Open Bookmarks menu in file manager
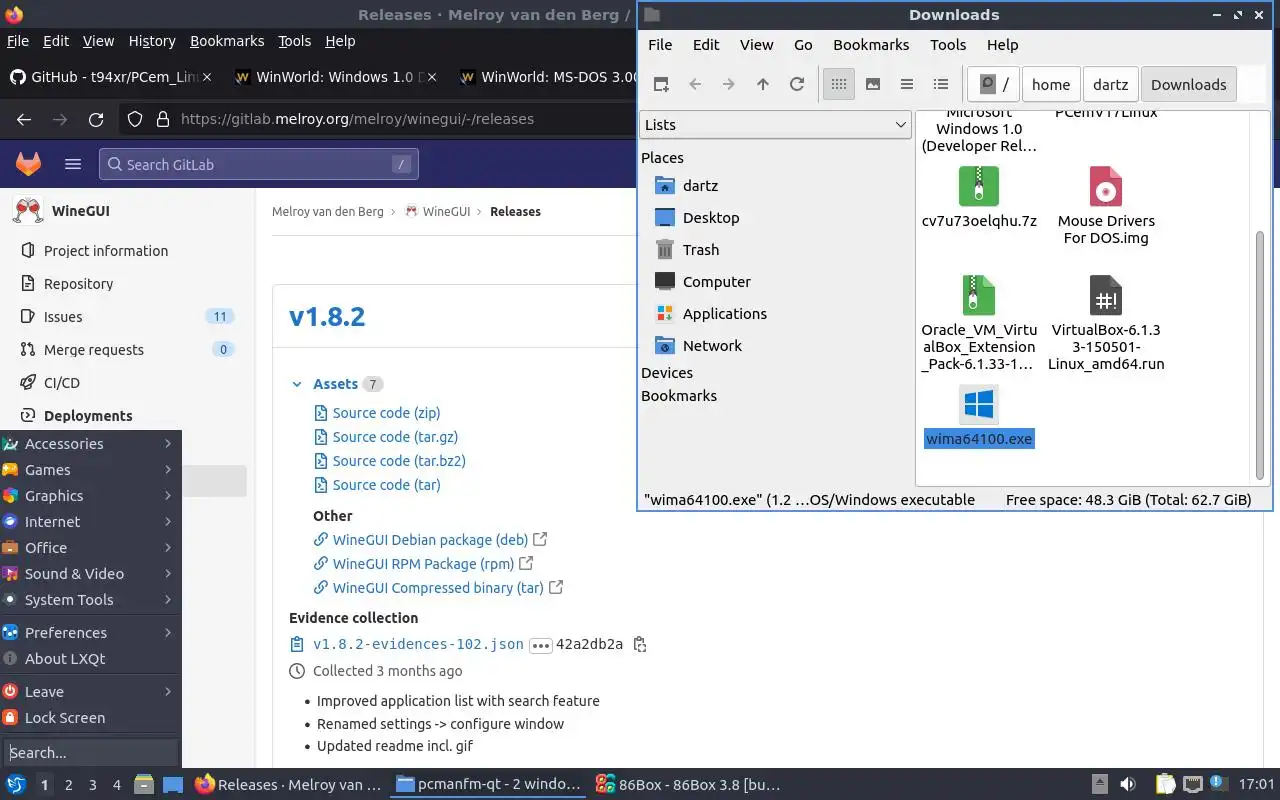This screenshot has width=1280, height=800. [x=871, y=44]
